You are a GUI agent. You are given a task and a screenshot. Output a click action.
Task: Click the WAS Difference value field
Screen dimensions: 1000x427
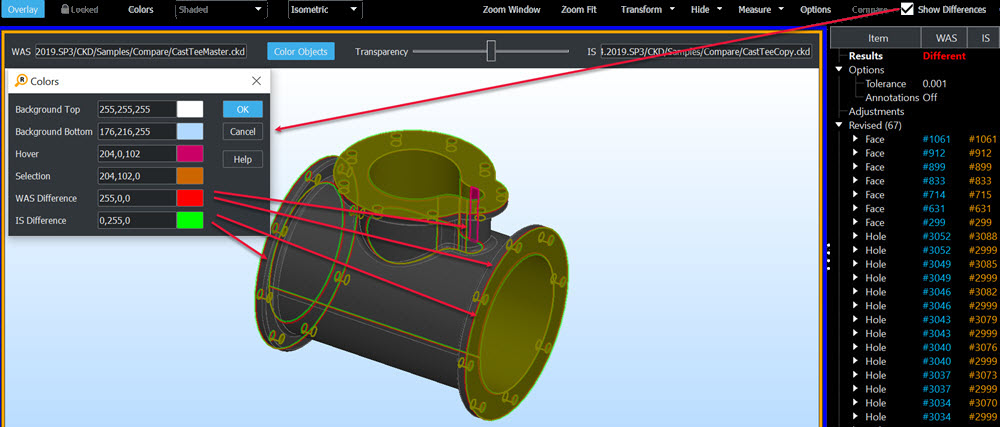click(x=137, y=198)
